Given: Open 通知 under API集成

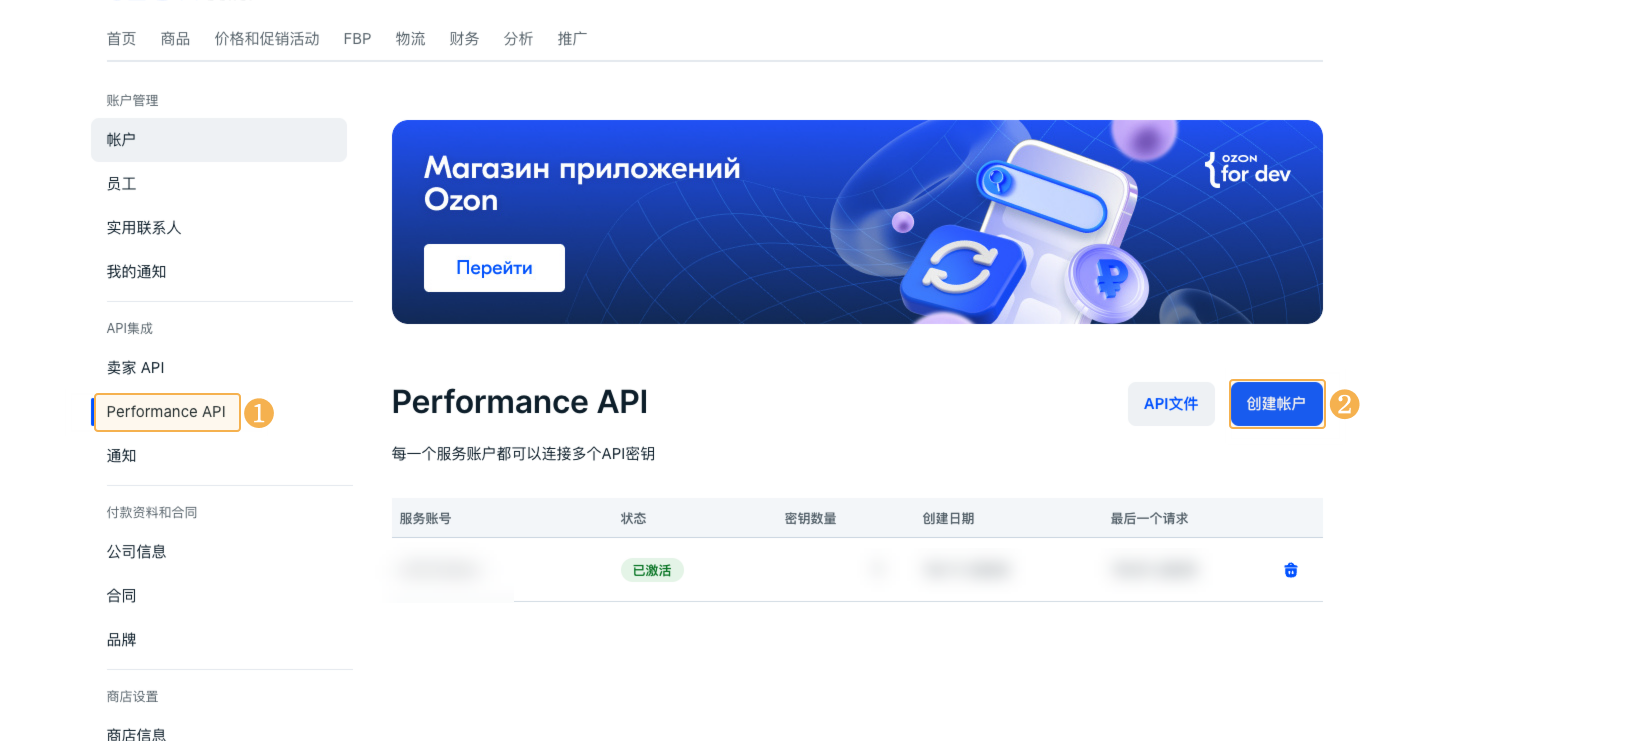Looking at the screenshot, I should [121, 456].
